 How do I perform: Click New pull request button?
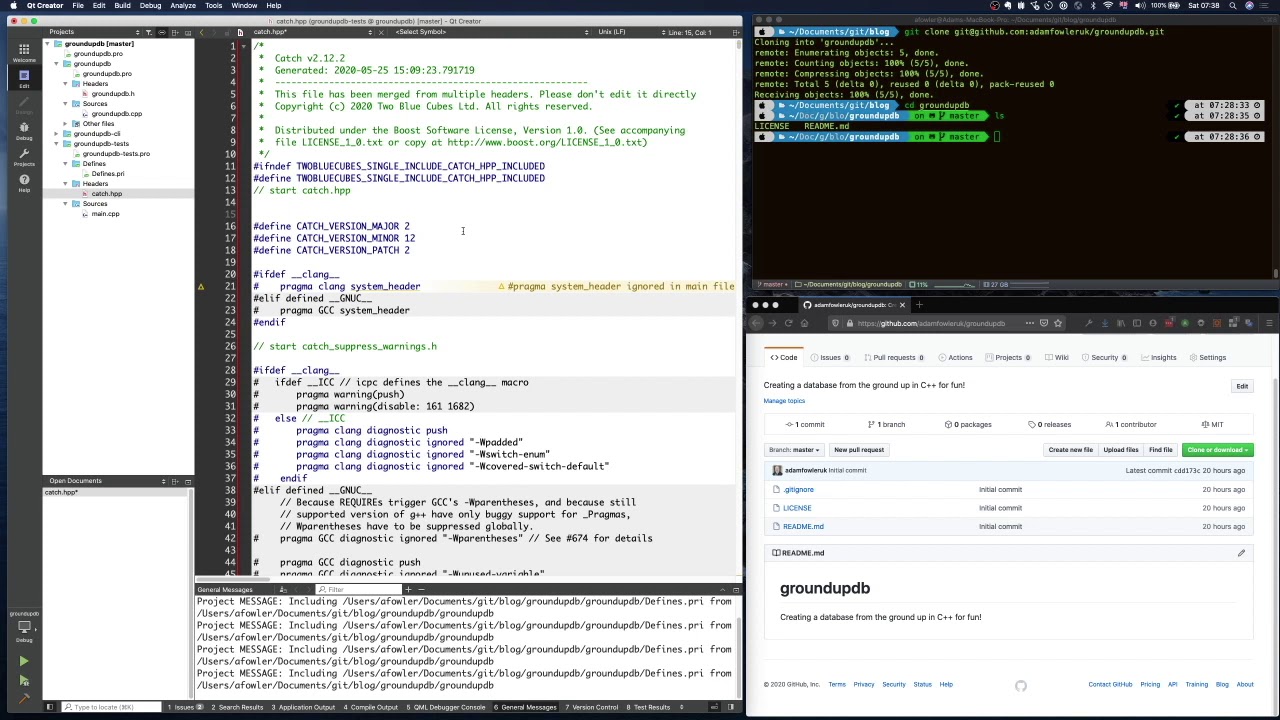pos(859,450)
